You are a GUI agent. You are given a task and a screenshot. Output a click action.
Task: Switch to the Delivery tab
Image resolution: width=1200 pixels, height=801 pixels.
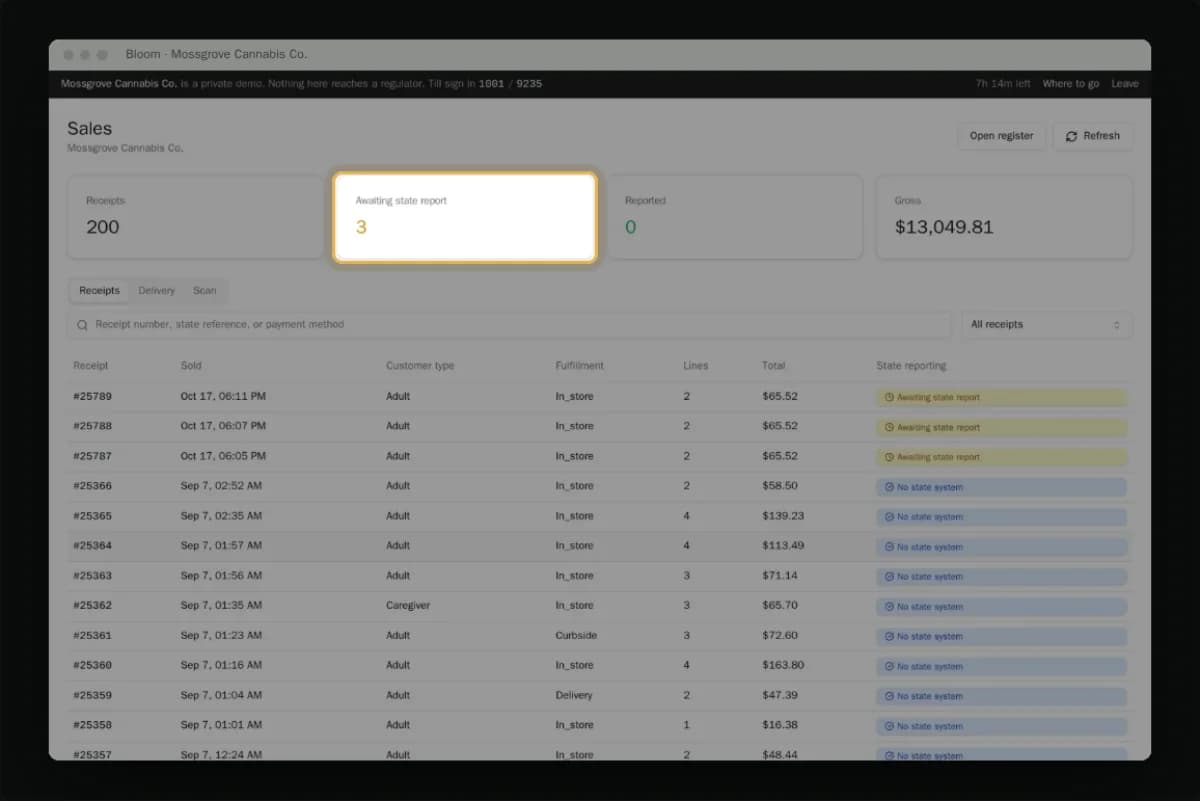157,291
